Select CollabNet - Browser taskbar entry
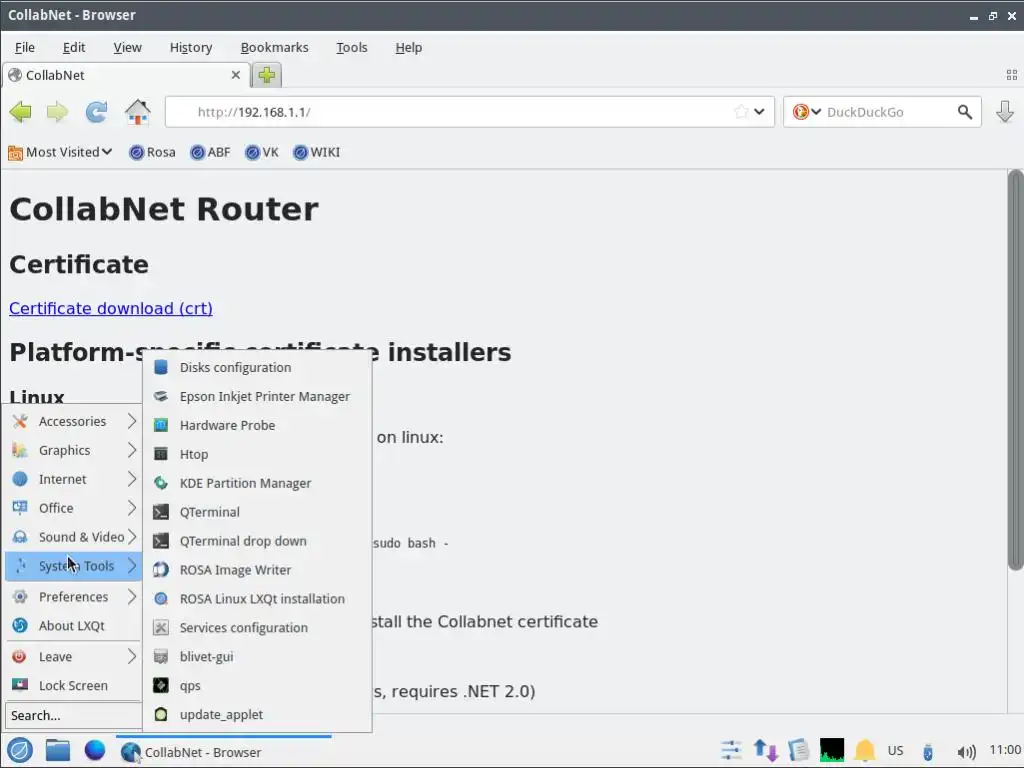Image resolution: width=1024 pixels, height=768 pixels. [223, 752]
